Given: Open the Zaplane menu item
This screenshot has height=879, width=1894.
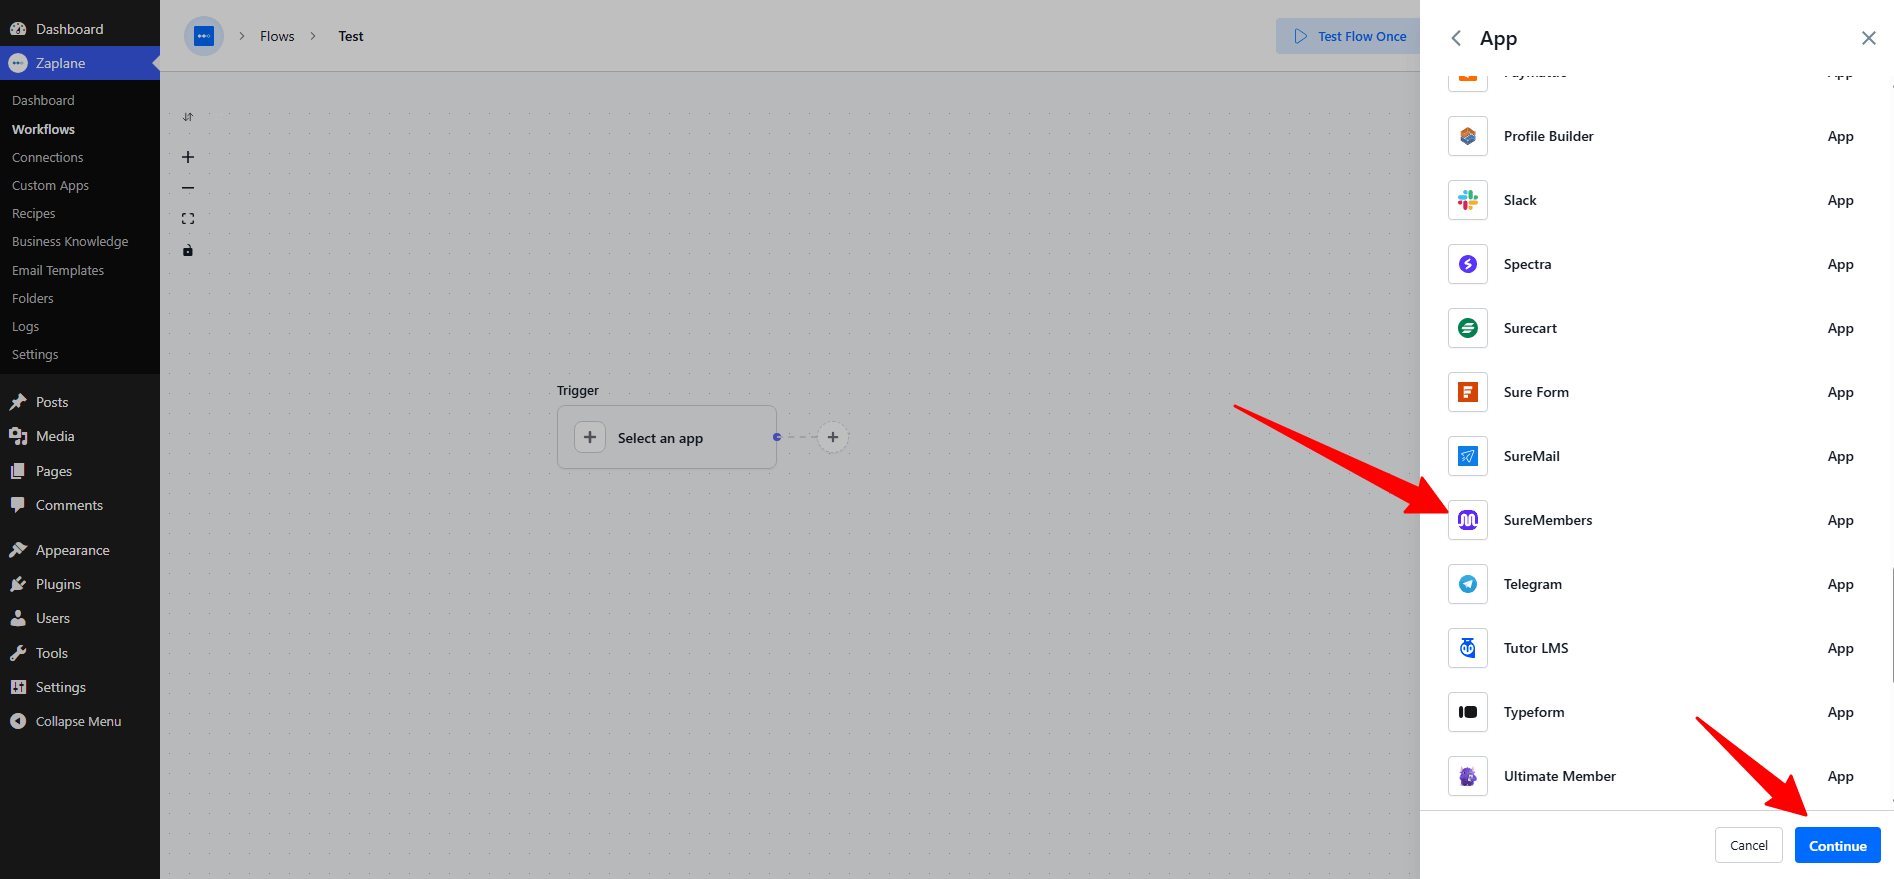Looking at the screenshot, I should (80, 63).
